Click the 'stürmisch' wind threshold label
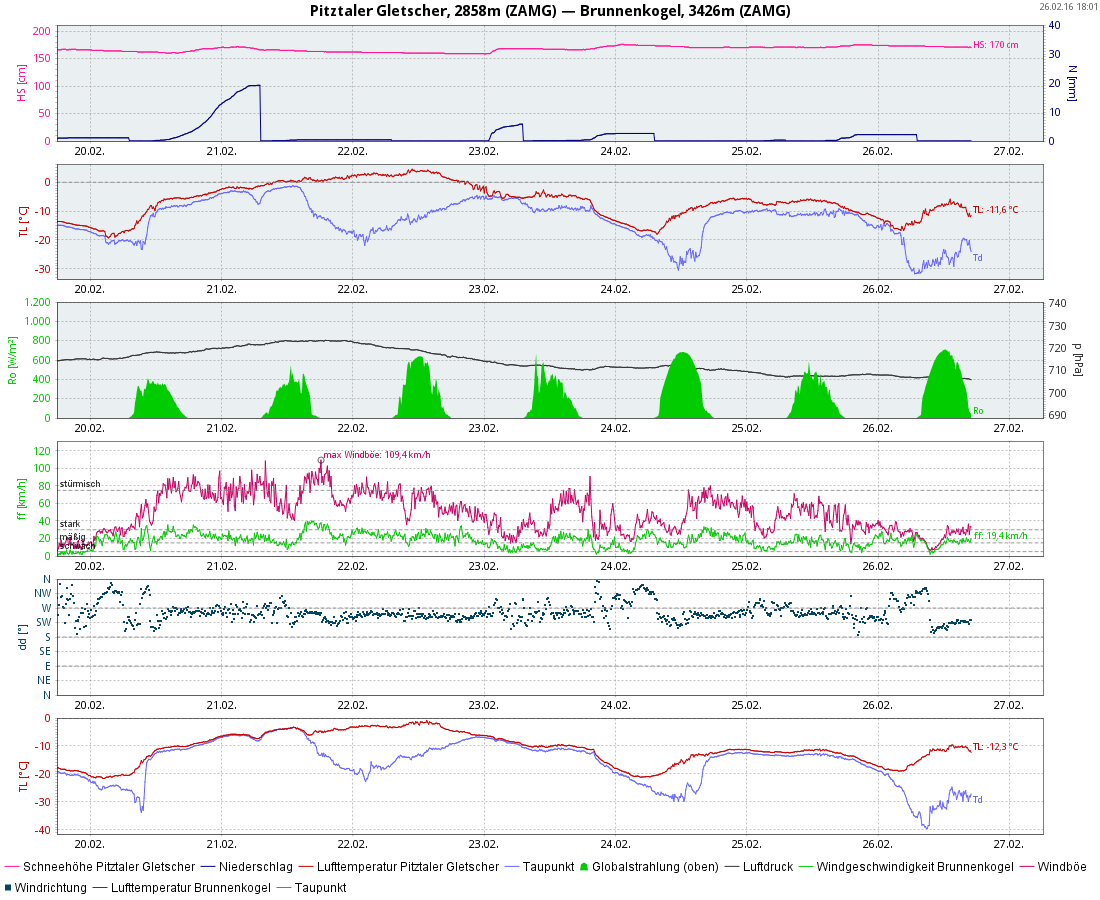This screenshot has height=900, width=1100. (80, 483)
